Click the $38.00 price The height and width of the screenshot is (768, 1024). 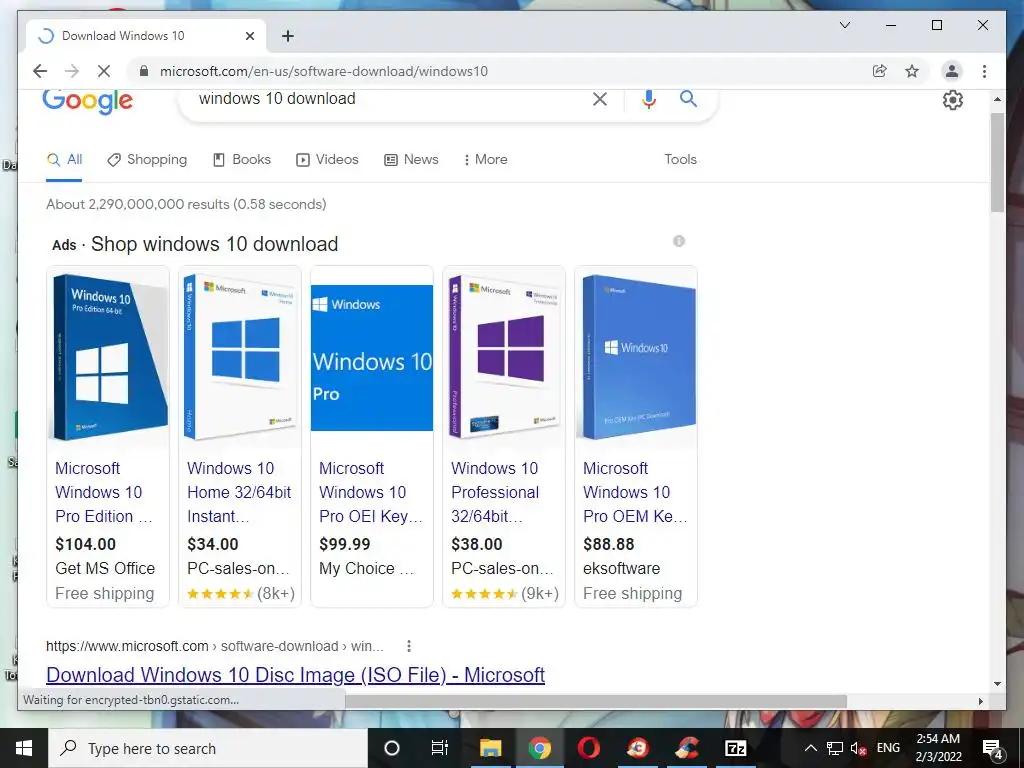click(477, 544)
